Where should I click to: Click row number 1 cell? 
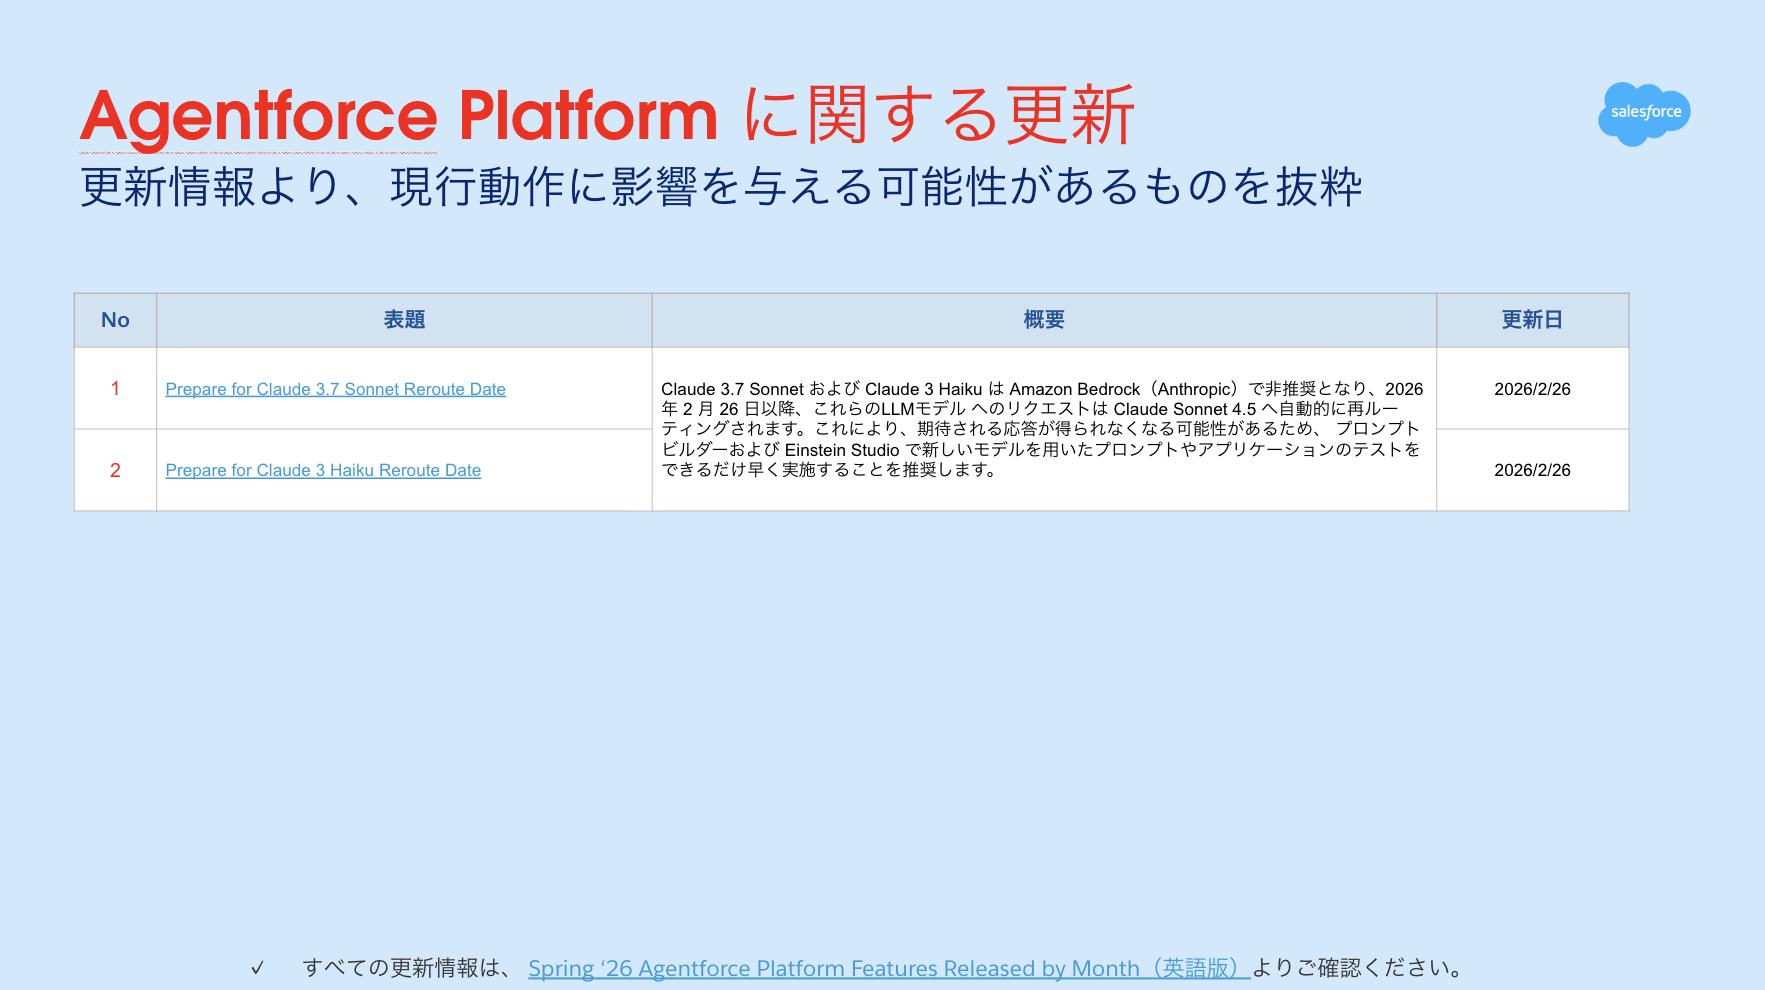tap(115, 389)
